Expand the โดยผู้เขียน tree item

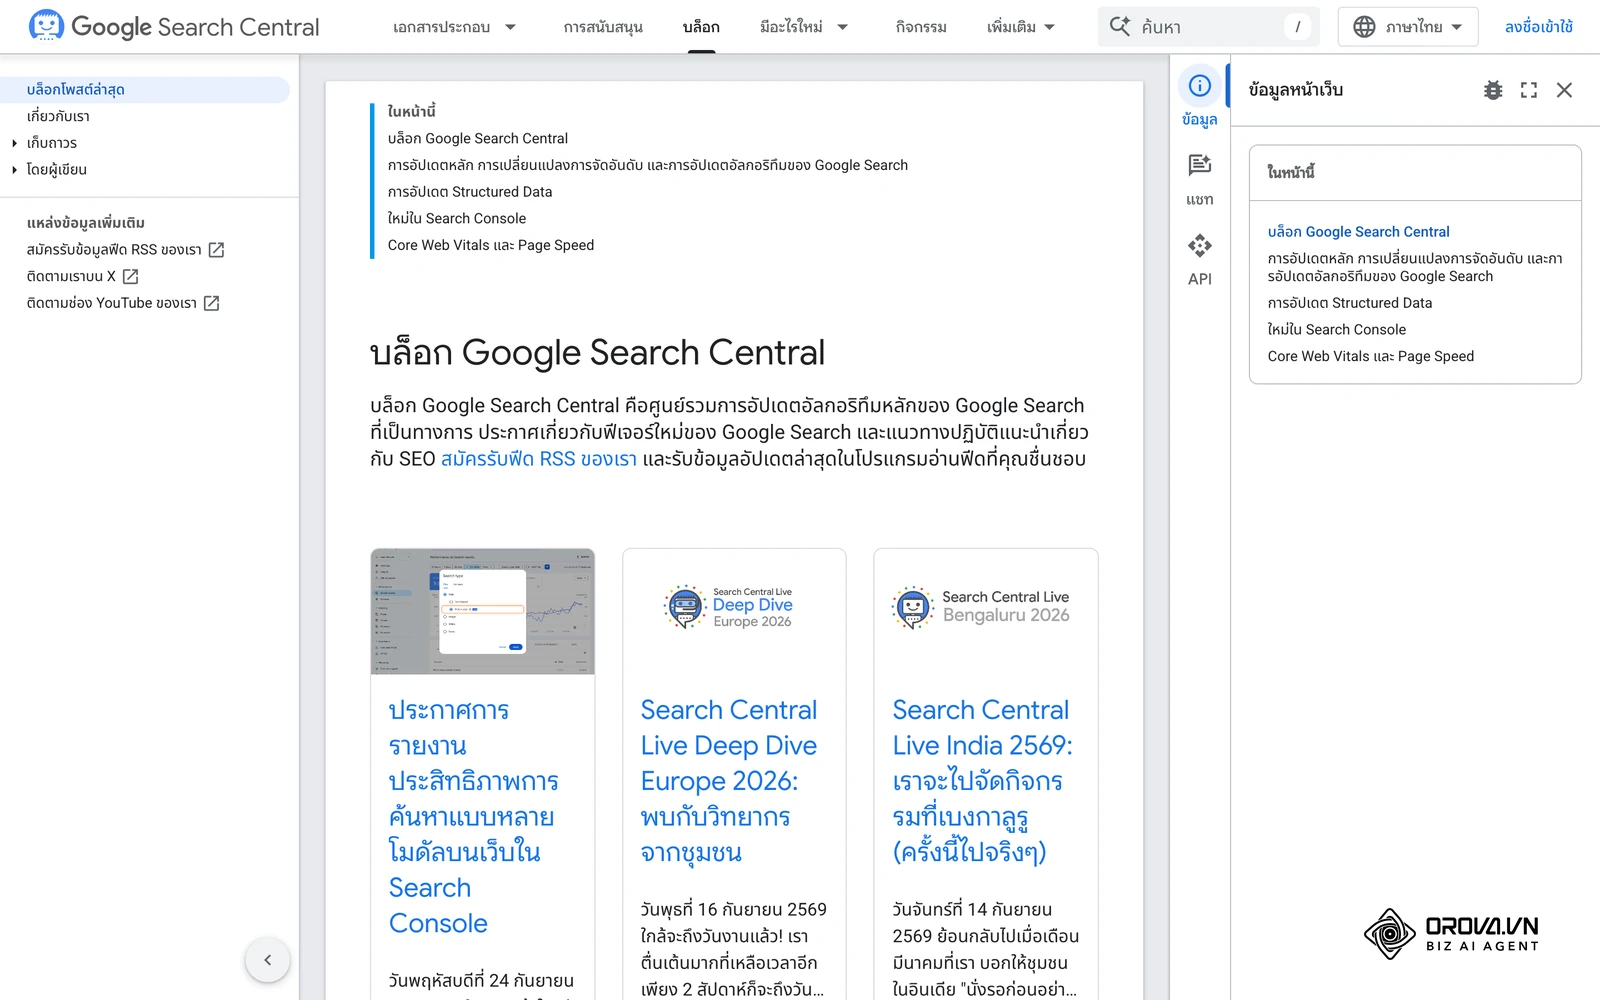[x=15, y=170]
